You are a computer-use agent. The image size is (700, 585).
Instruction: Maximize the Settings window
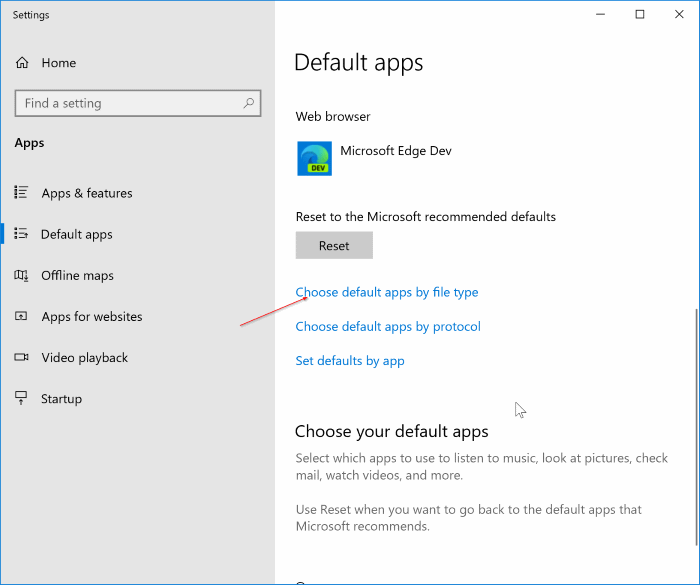pos(640,14)
